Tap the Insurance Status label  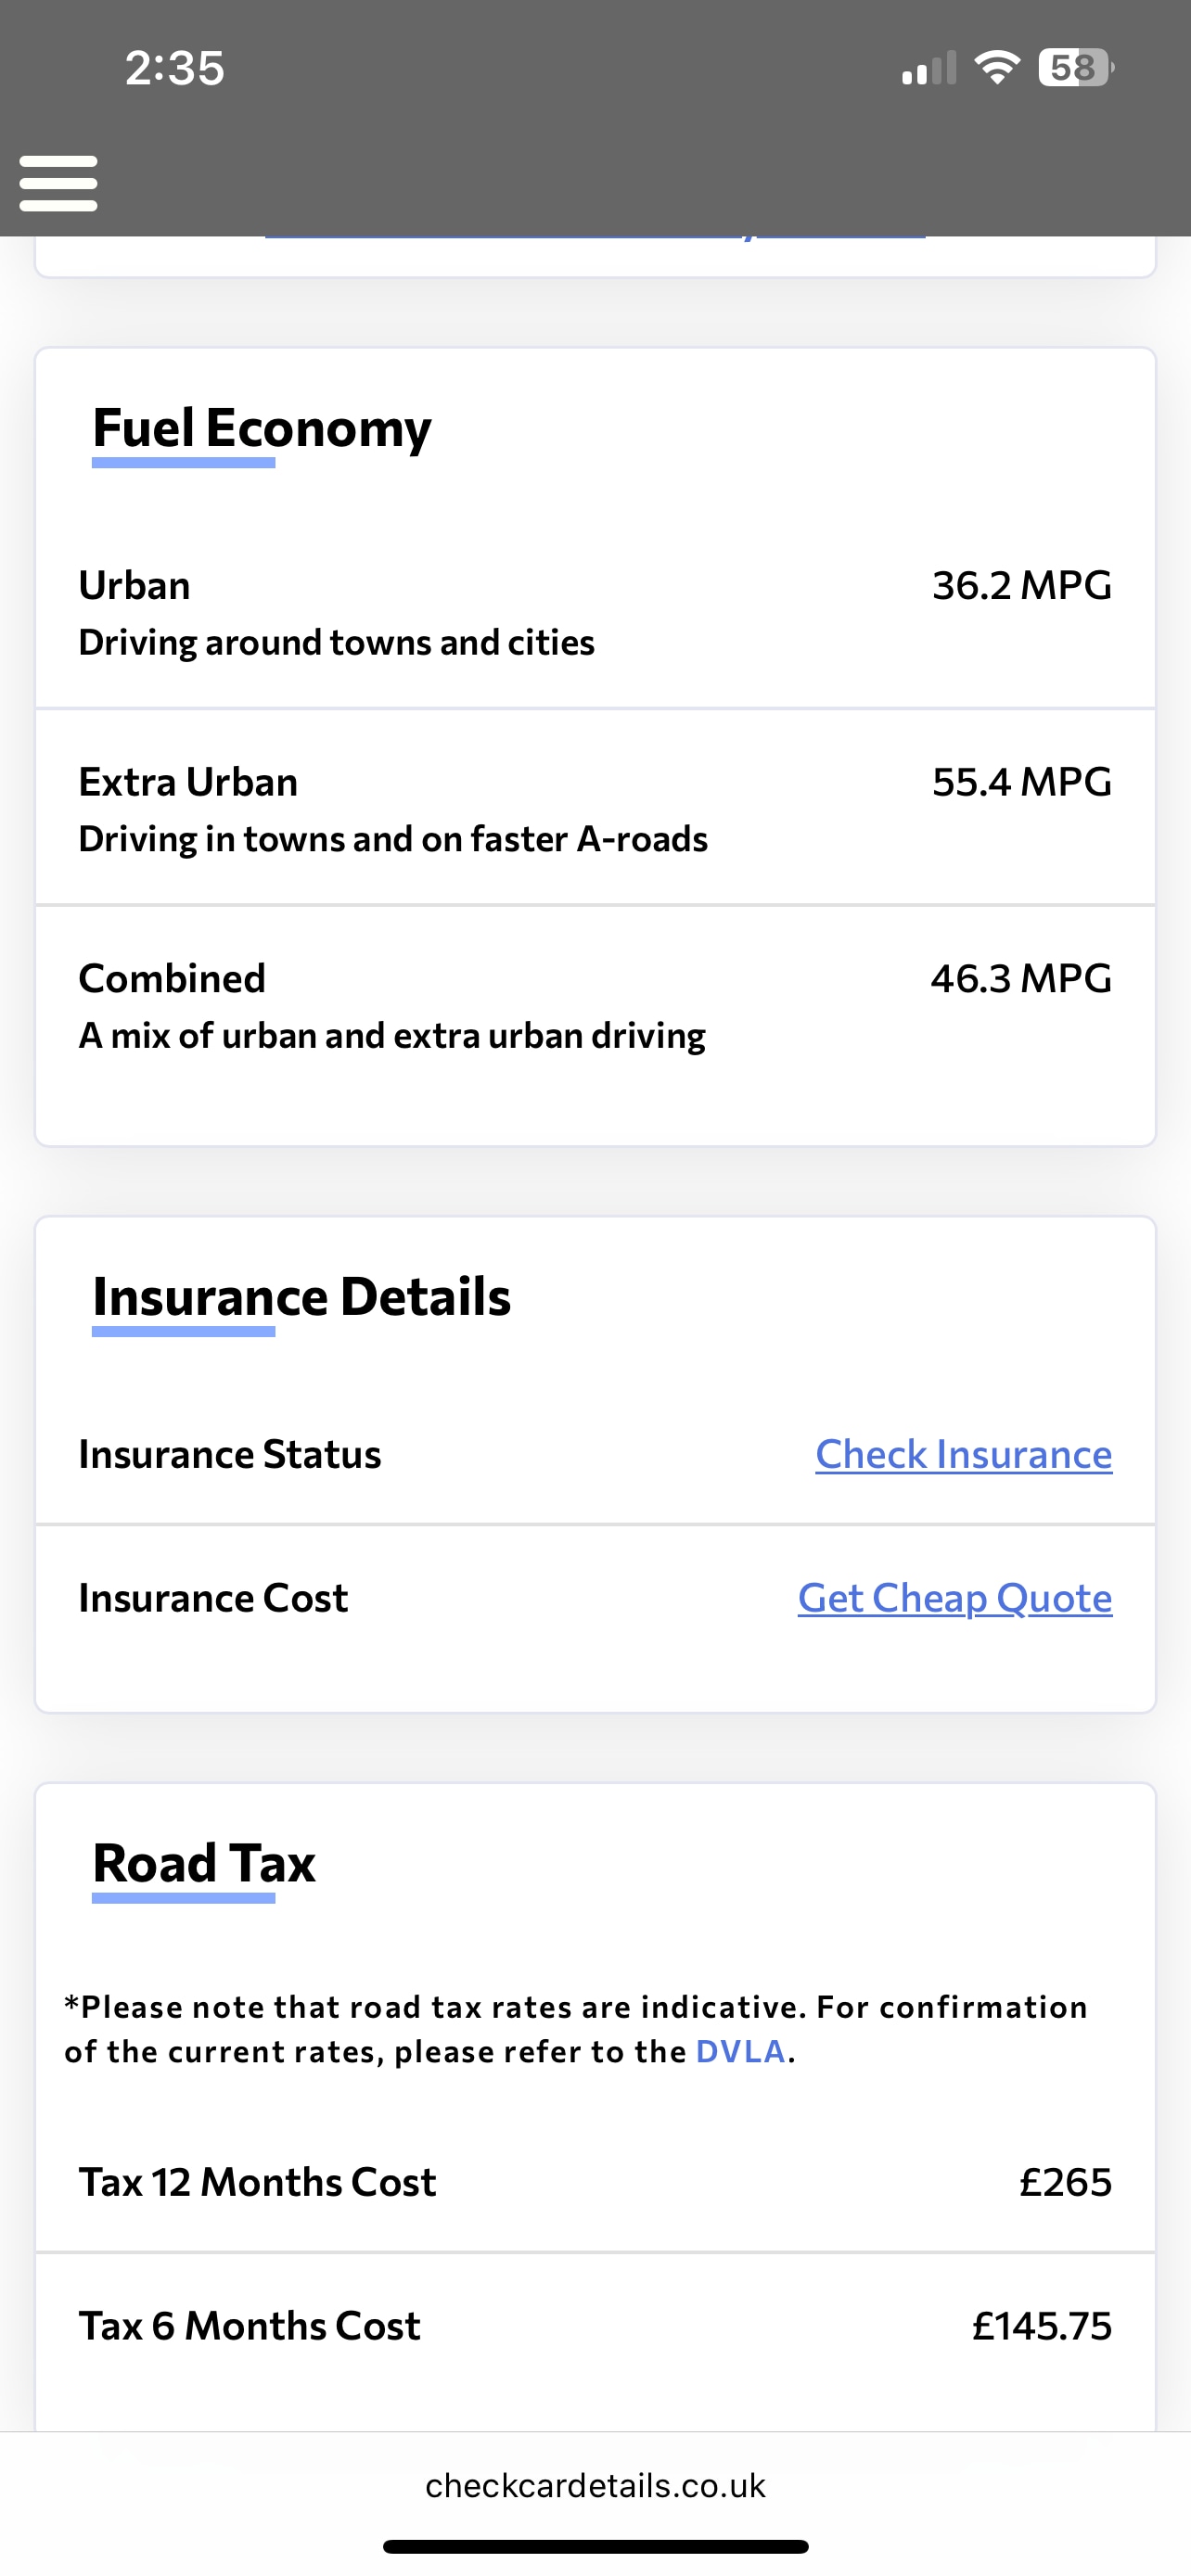point(230,1454)
